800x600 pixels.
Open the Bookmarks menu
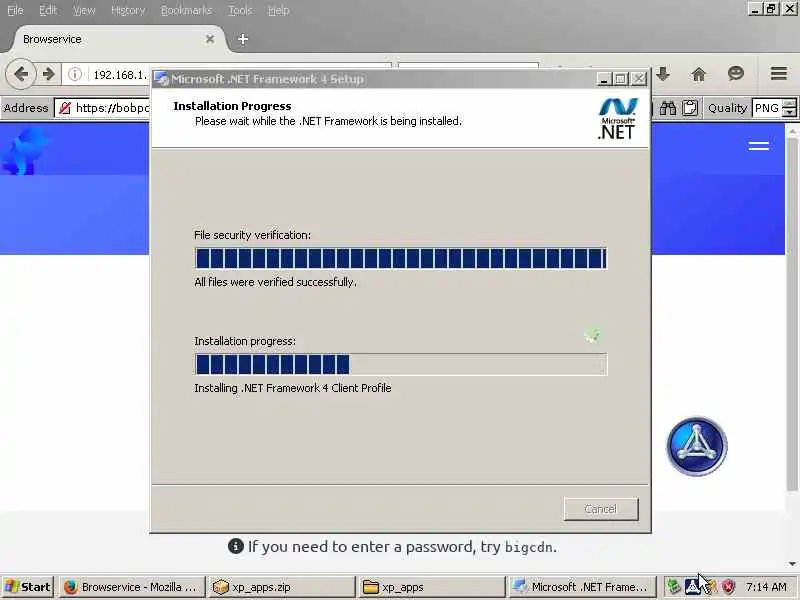[x=186, y=10]
